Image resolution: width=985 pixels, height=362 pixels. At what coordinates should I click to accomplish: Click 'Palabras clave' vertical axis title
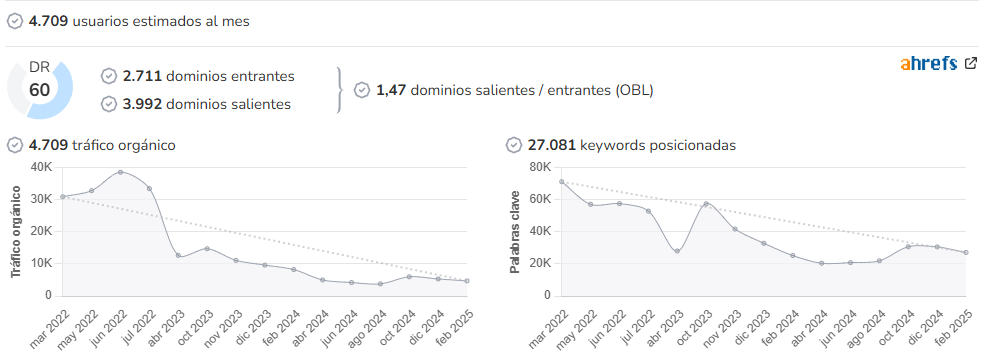[x=514, y=231]
